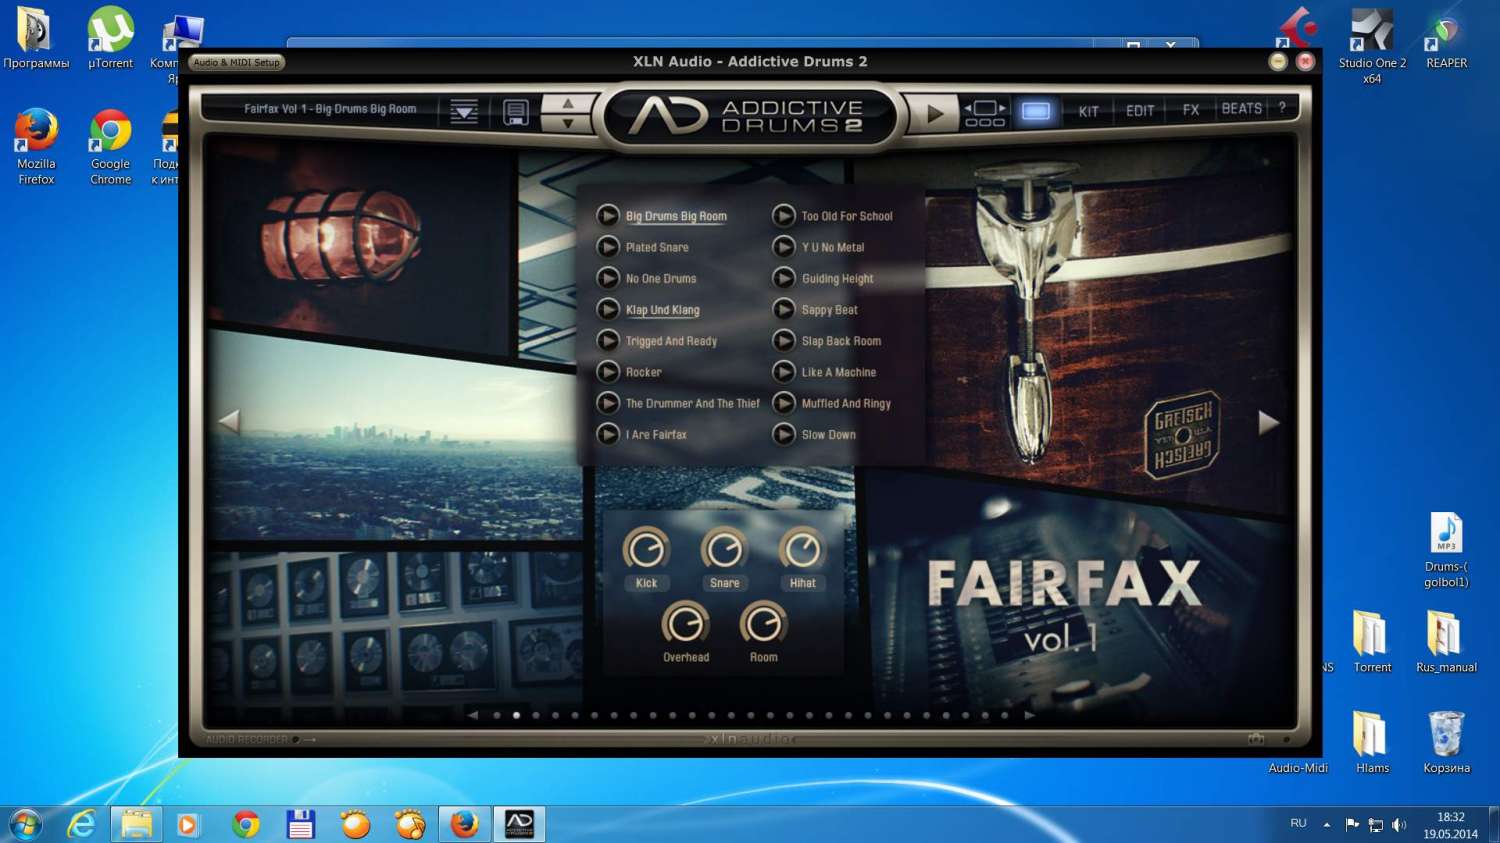Preview the Plated Snare preset
Screen dimensions: 1500x843
coord(608,247)
